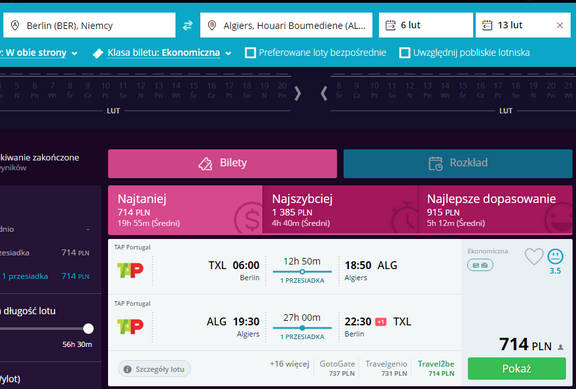Enable Uwzględnij pobliskie lotniska checkbox
Screen dimensions: 576x389
404,53
